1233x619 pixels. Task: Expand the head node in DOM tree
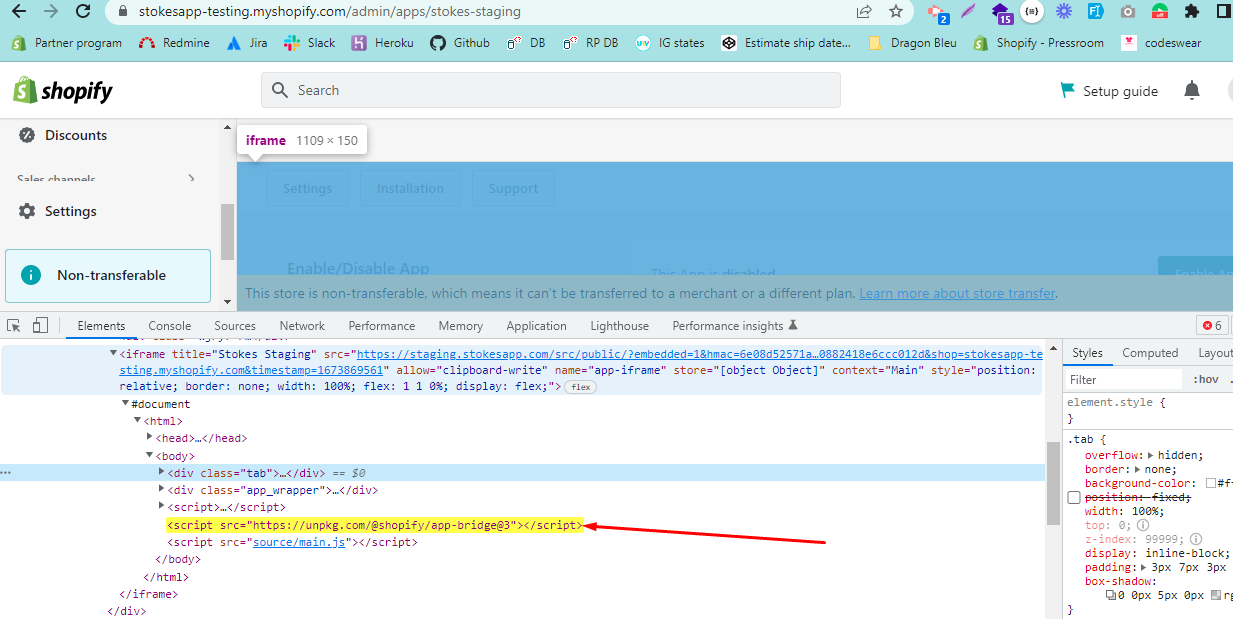click(150, 438)
